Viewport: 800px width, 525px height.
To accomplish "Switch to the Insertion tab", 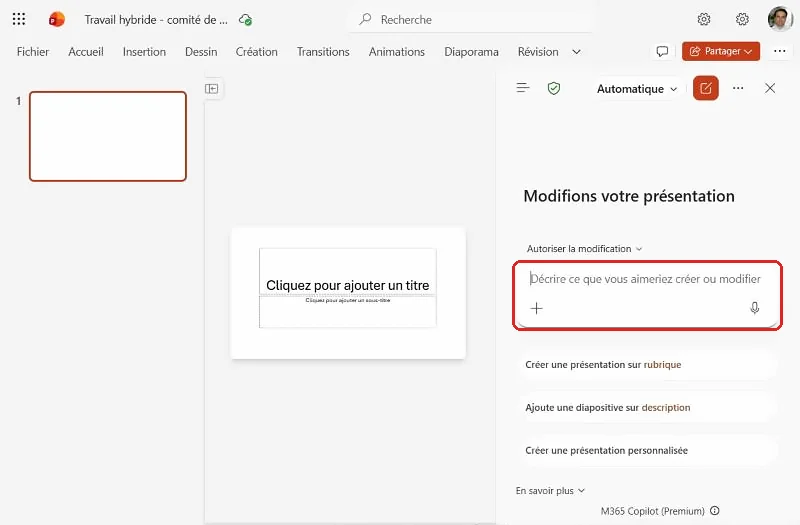I will pyautogui.click(x=144, y=52).
